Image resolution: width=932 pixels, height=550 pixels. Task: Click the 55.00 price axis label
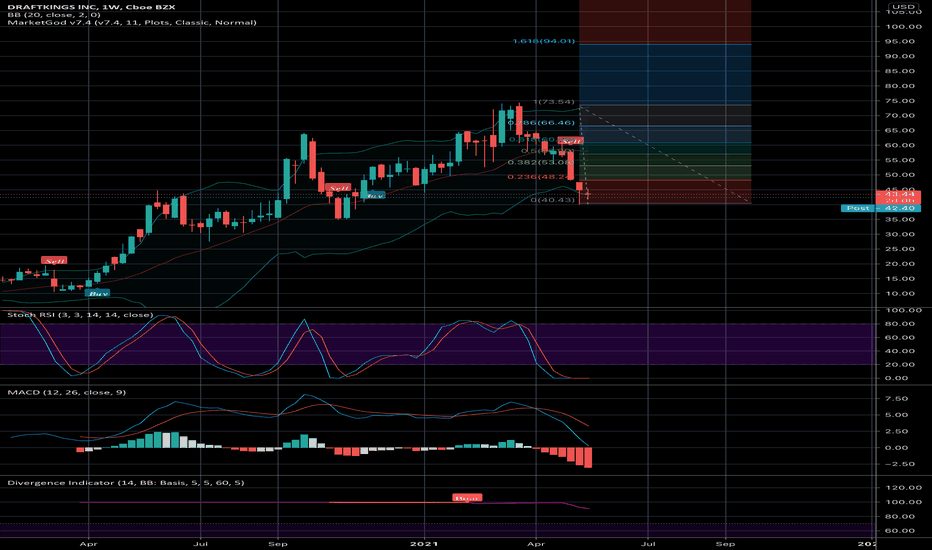[900, 160]
